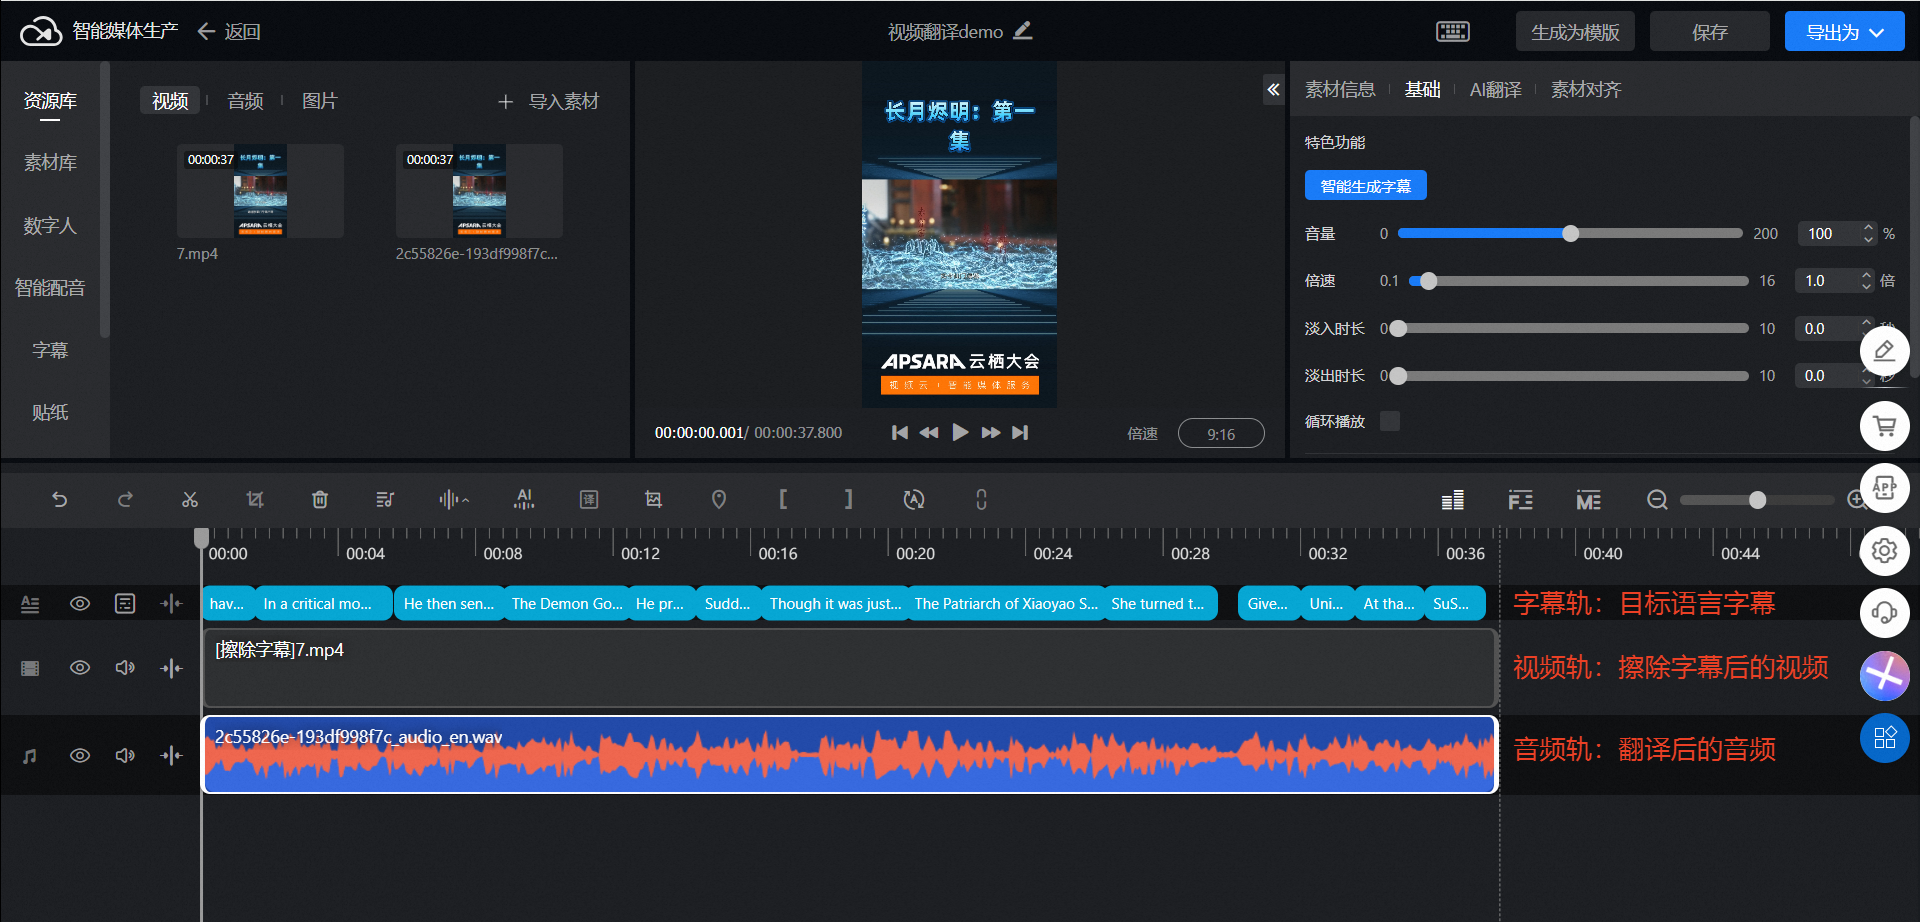Redo the last edit in timeline toolbar

125,499
